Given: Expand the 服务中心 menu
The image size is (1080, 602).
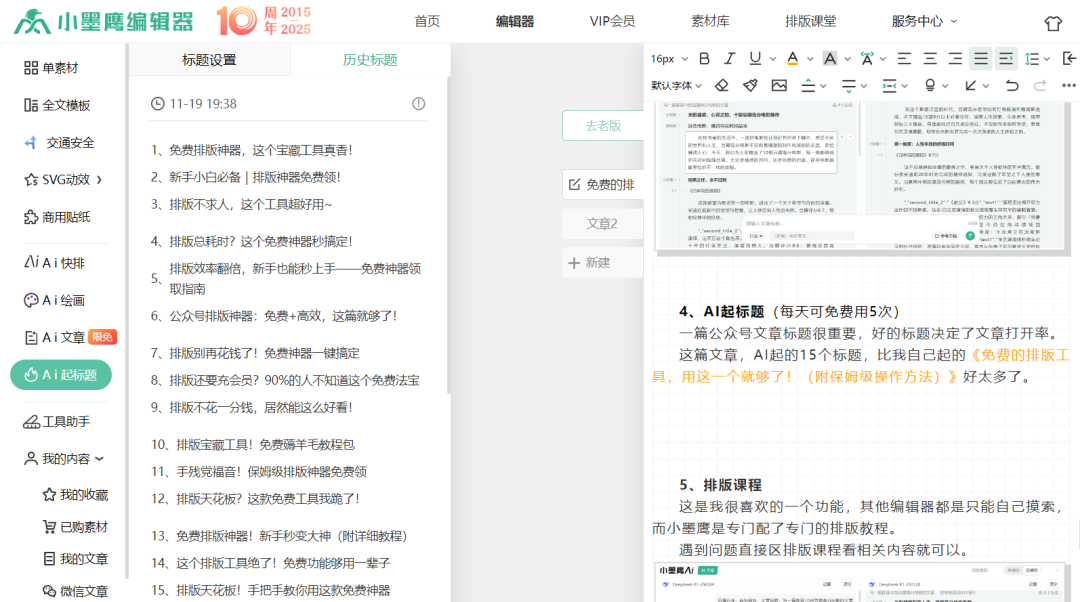Looking at the screenshot, I should (x=923, y=21).
